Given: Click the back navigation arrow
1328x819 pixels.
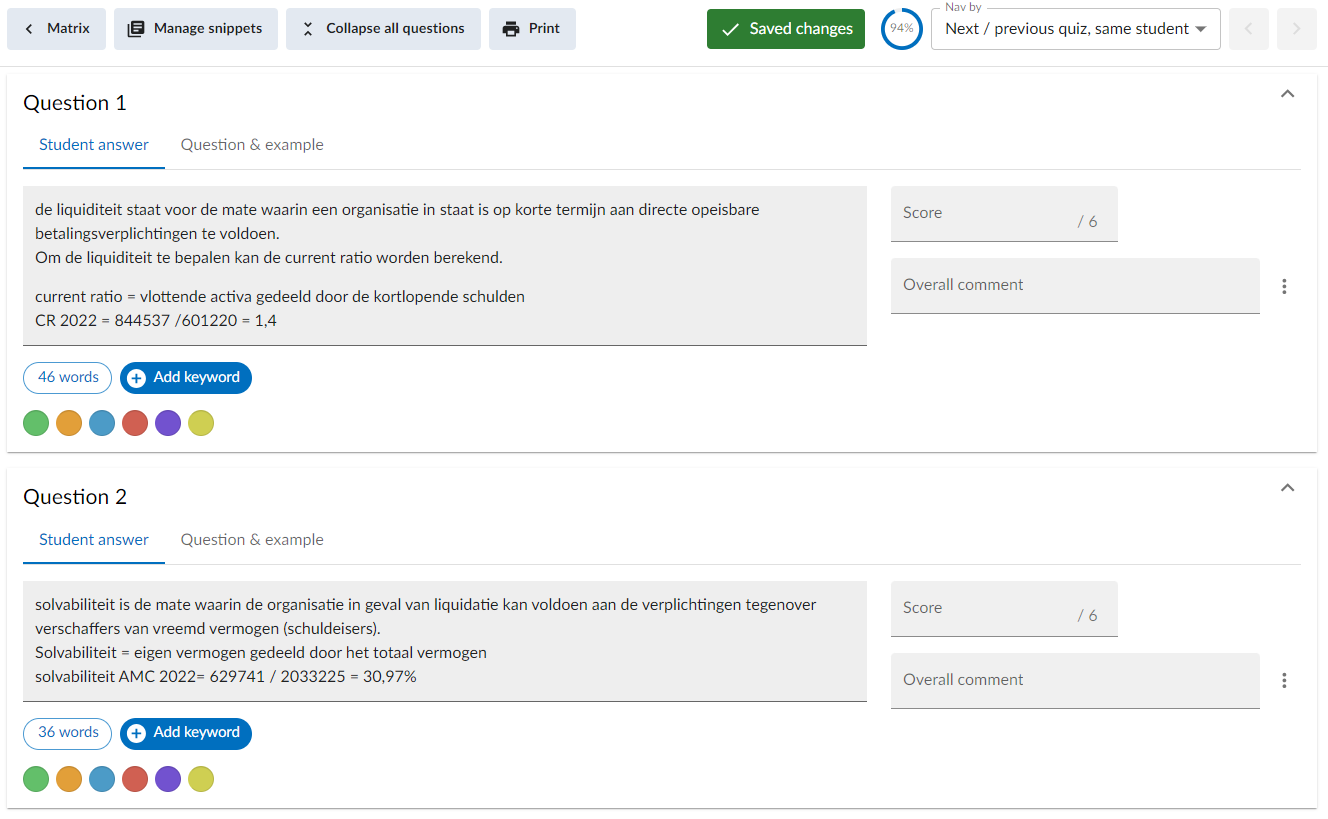Looking at the screenshot, I should pyautogui.click(x=1248, y=29).
